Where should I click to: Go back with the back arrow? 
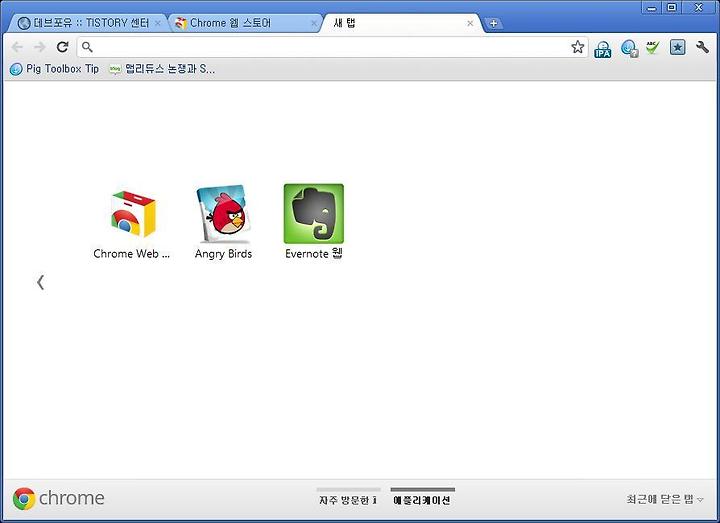pos(17,47)
